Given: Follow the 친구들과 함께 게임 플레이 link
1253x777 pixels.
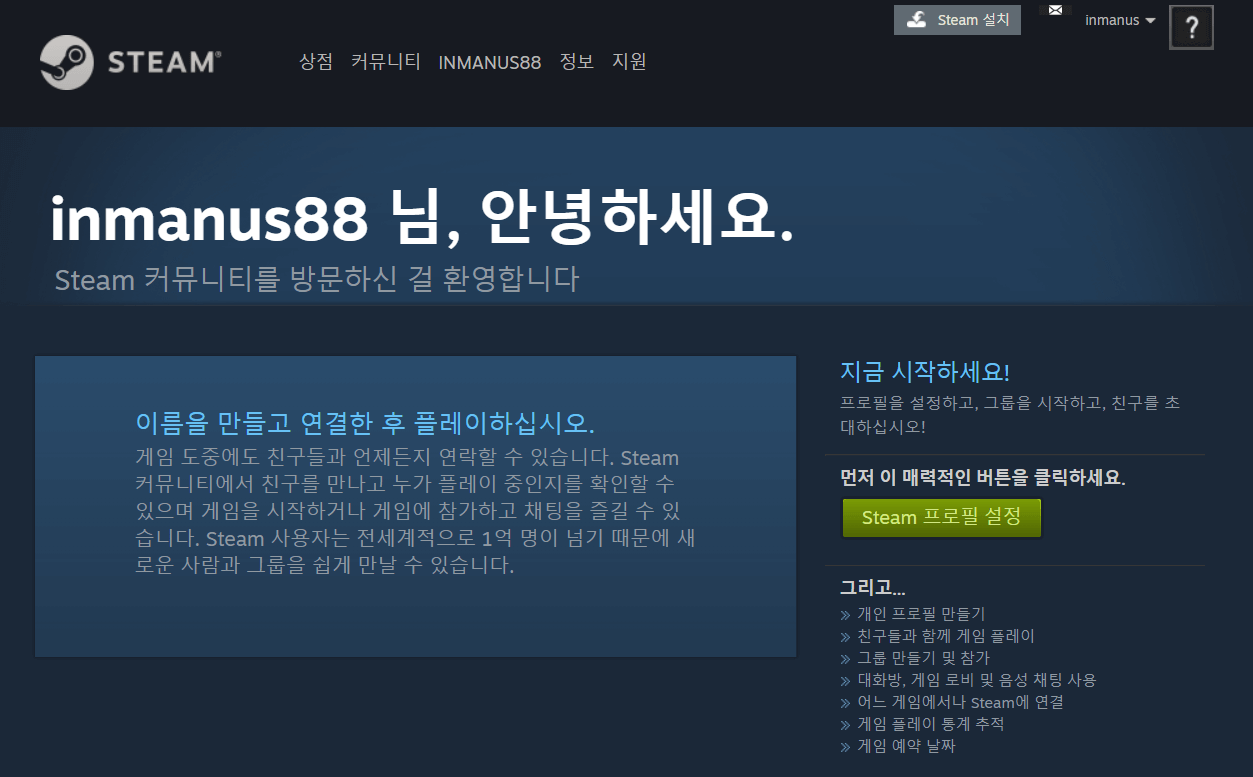Looking at the screenshot, I should (945, 636).
